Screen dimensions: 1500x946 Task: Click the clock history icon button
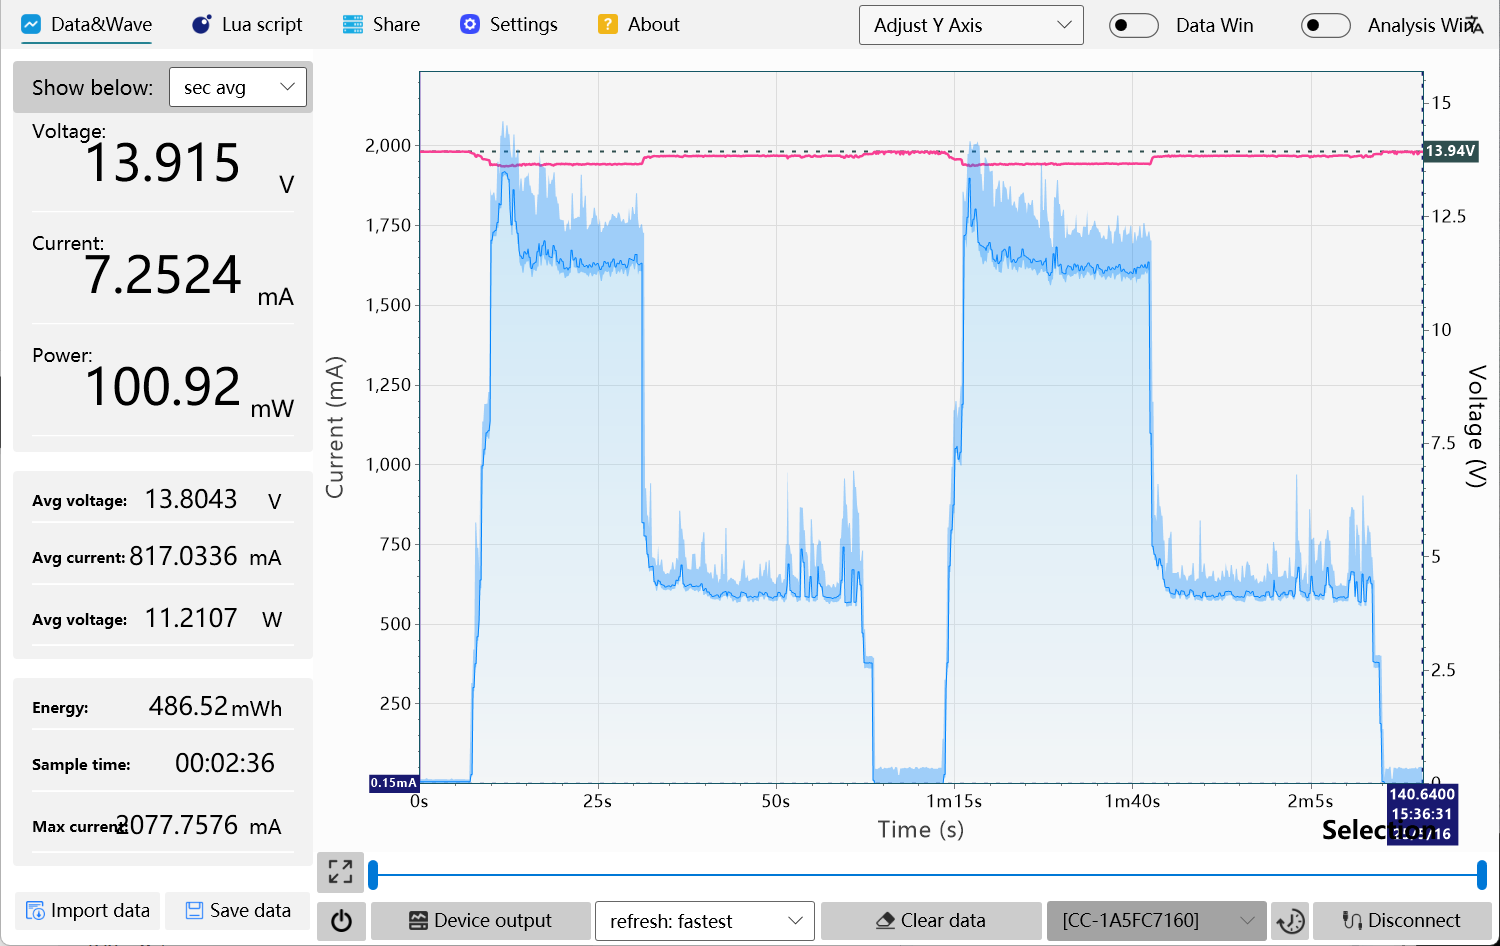tap(1290, 921)
